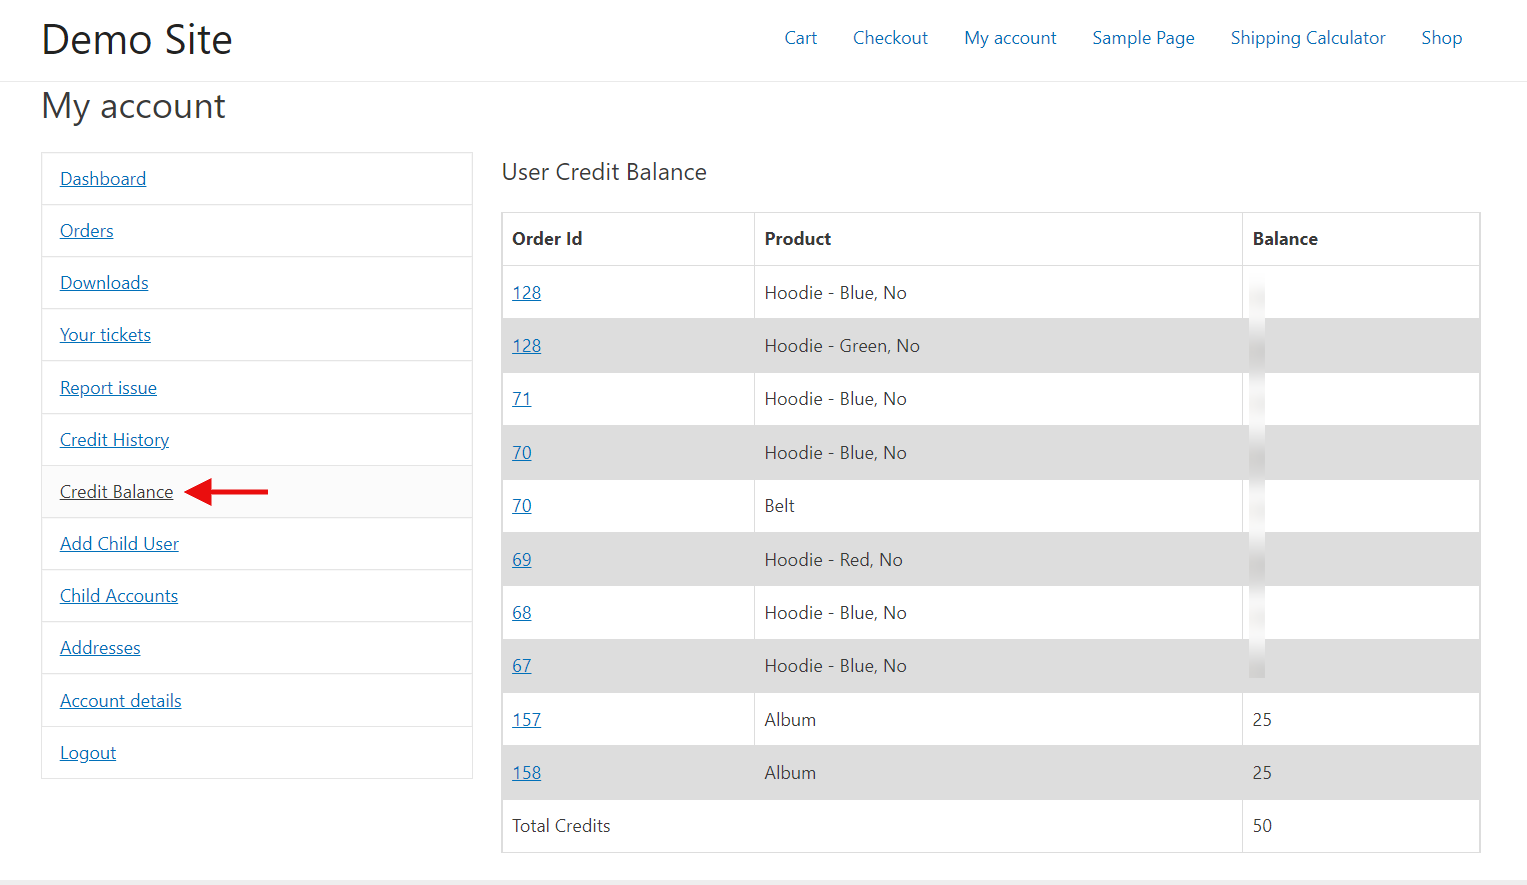The width and height of the screenshot is (1527, 885).
Task: View Child Accounts
Action: click(119, 596)
